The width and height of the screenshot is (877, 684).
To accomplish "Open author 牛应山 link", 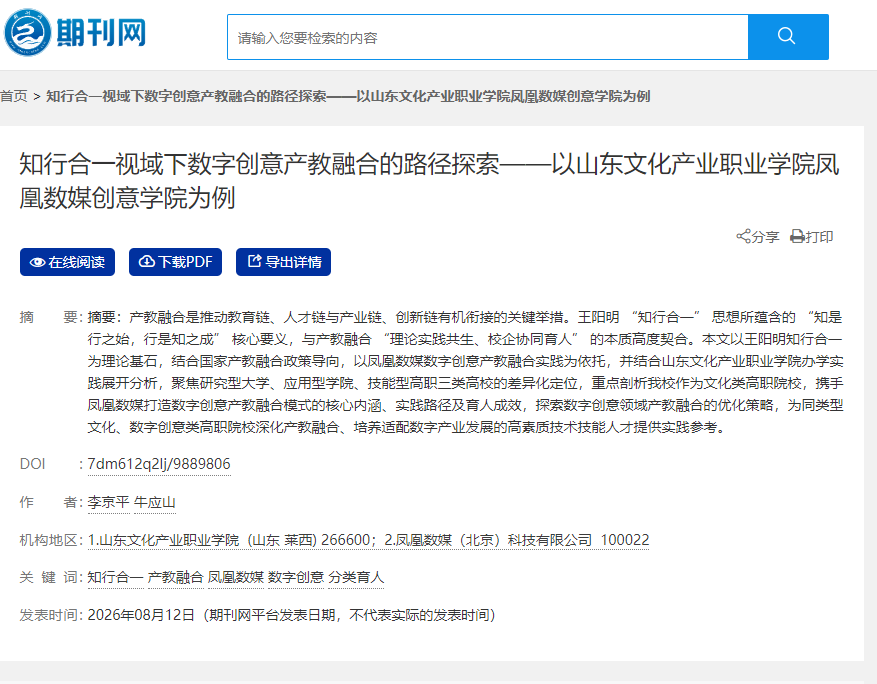I will point(155,502).
